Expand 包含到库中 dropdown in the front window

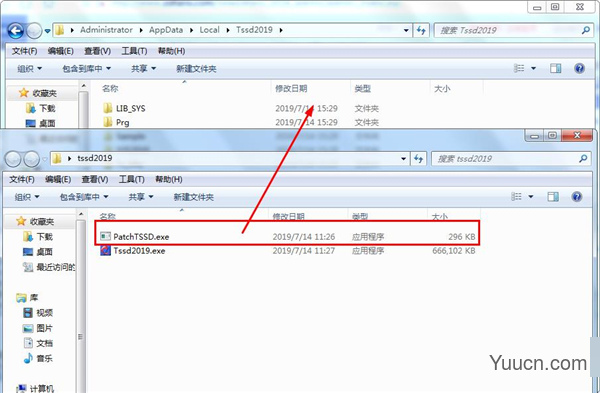click(84, 197)
